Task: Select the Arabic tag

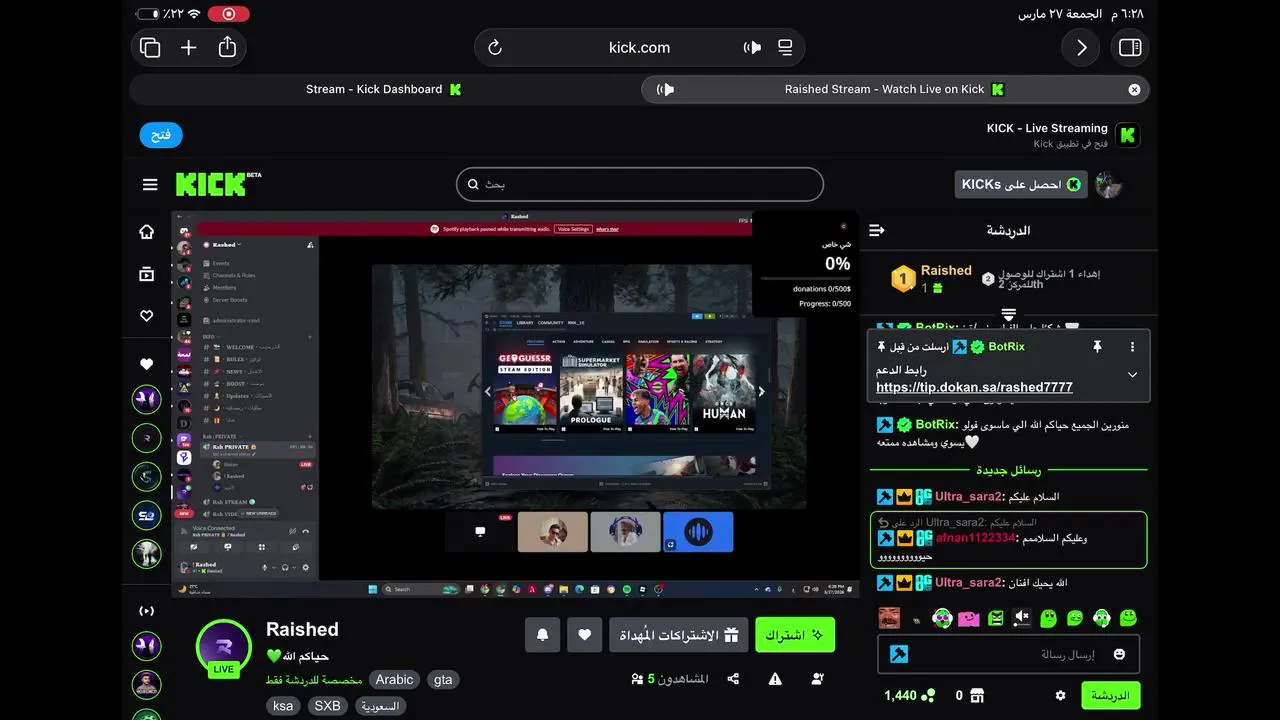Action: coord(394,680)
